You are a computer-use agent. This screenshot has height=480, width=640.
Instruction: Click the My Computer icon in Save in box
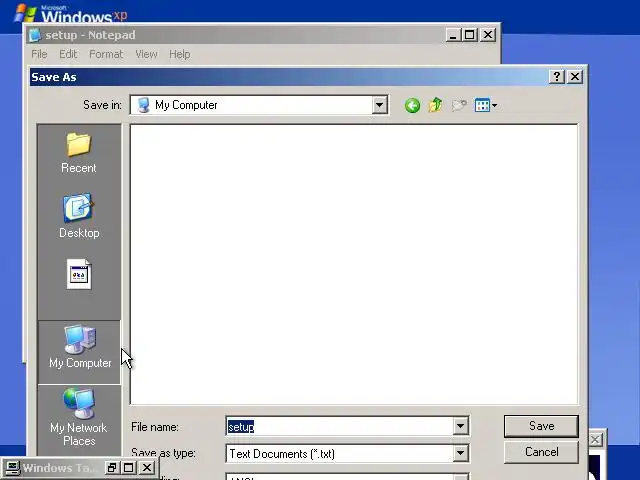[143, 105]
